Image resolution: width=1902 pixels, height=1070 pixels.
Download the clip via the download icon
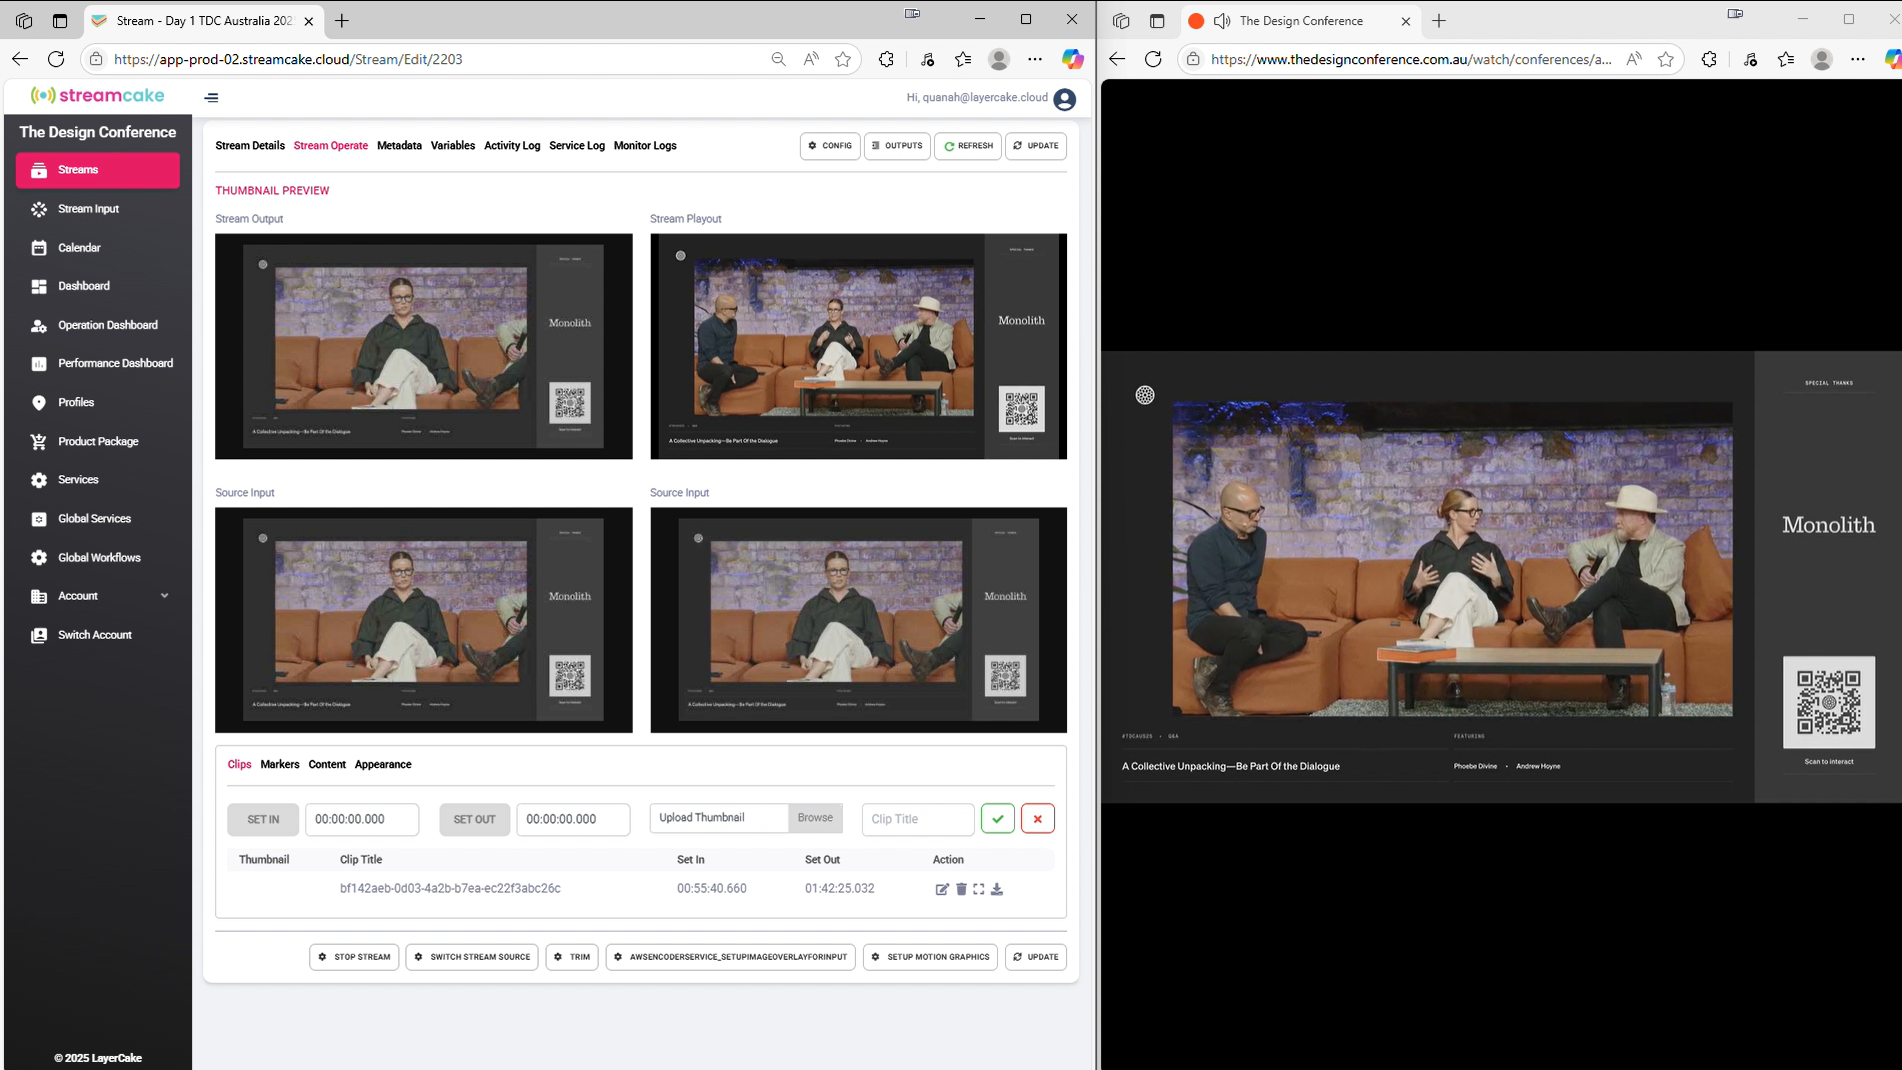click(997, 889)
